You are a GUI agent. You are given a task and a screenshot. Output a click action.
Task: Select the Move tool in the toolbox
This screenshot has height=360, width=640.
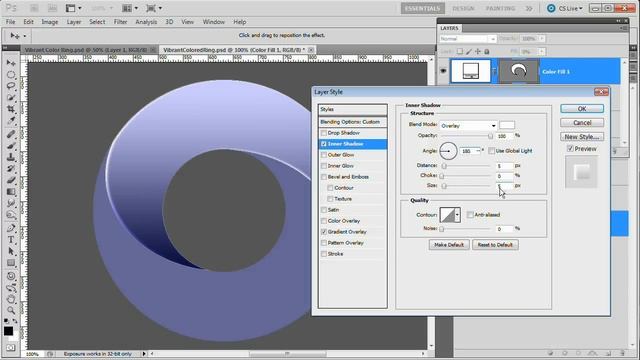(11, 63)
